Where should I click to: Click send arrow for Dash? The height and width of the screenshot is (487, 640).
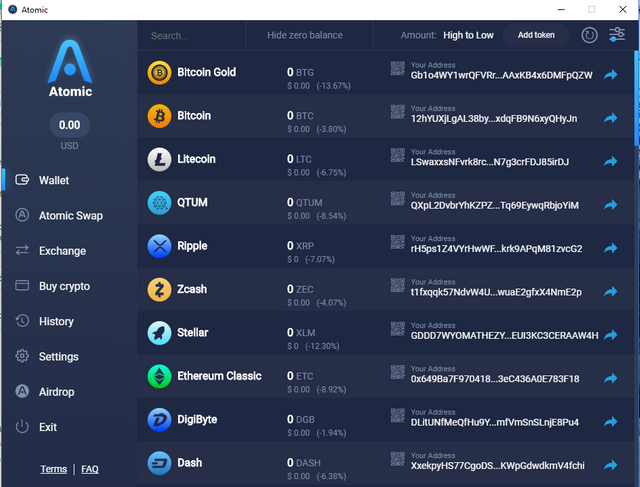pyautogui.click(x=611, y=465)
